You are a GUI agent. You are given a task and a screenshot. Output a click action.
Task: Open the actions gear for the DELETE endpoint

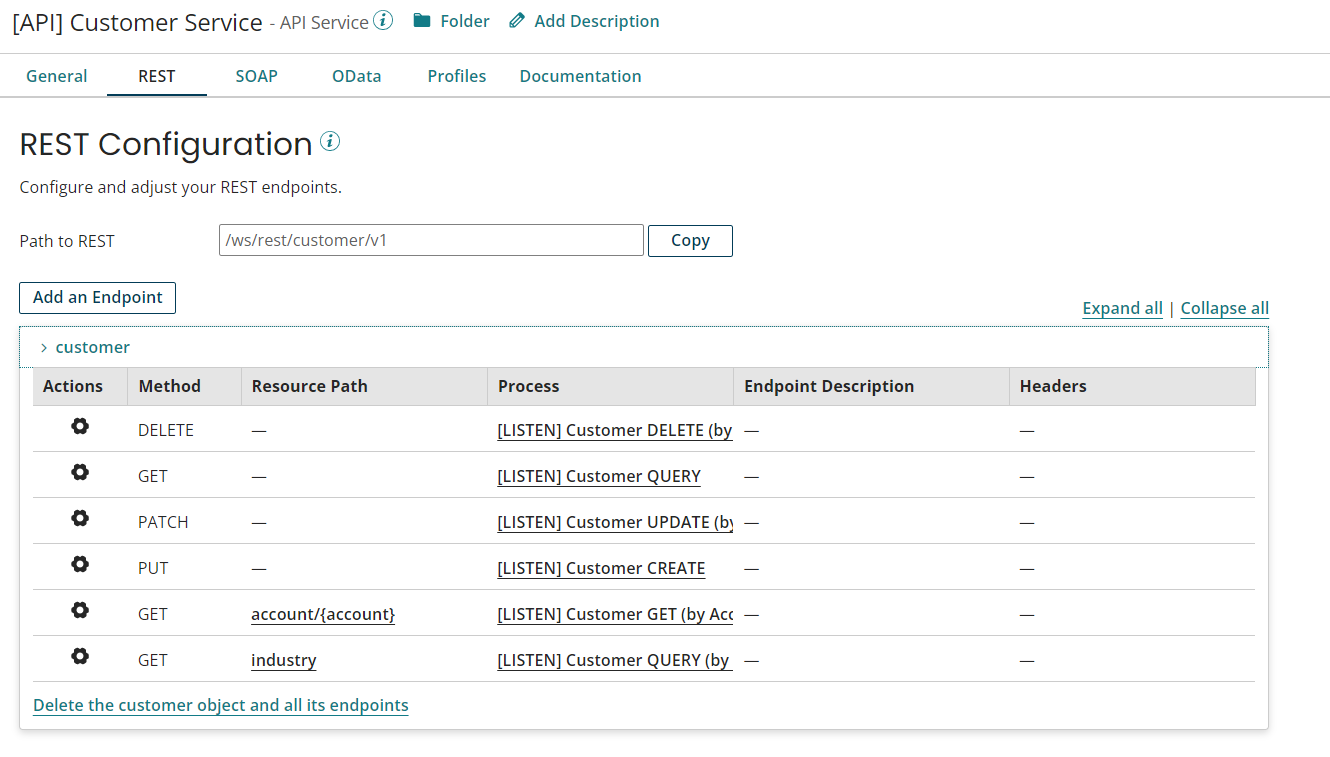[x=79, y=426]
